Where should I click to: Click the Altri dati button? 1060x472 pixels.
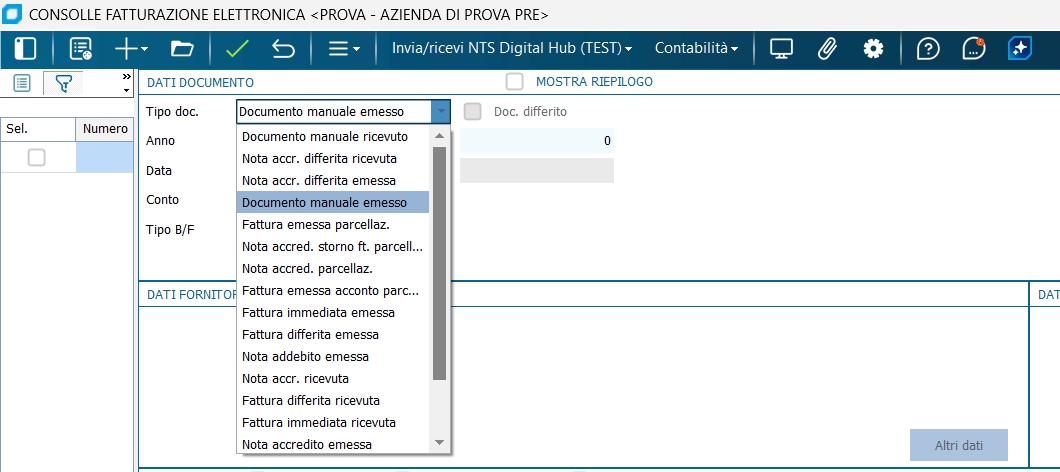958,444
